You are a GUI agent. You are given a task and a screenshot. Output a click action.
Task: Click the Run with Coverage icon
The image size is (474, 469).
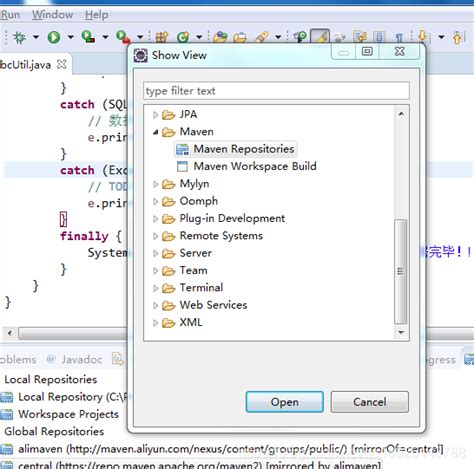(88, 37)
